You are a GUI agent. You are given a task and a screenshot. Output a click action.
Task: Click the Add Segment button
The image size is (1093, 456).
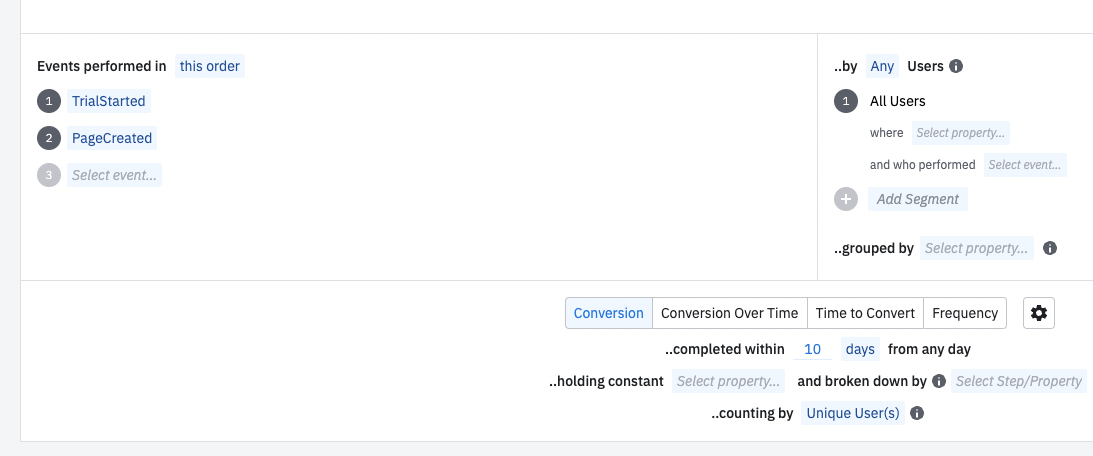pos(917,199)
